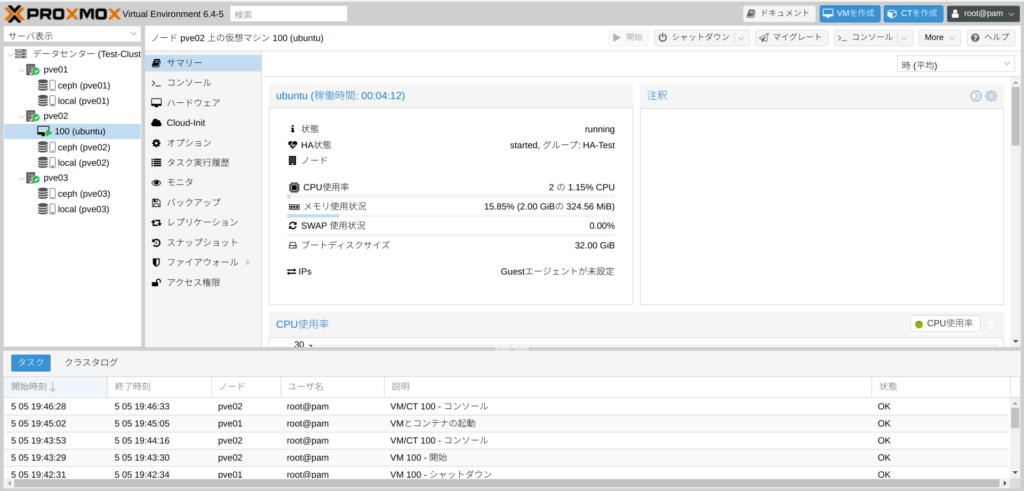The height and width of the screenshot is (491, 1024).
Task: Open root@pam user menu
Action: click(x=982, y=13)
